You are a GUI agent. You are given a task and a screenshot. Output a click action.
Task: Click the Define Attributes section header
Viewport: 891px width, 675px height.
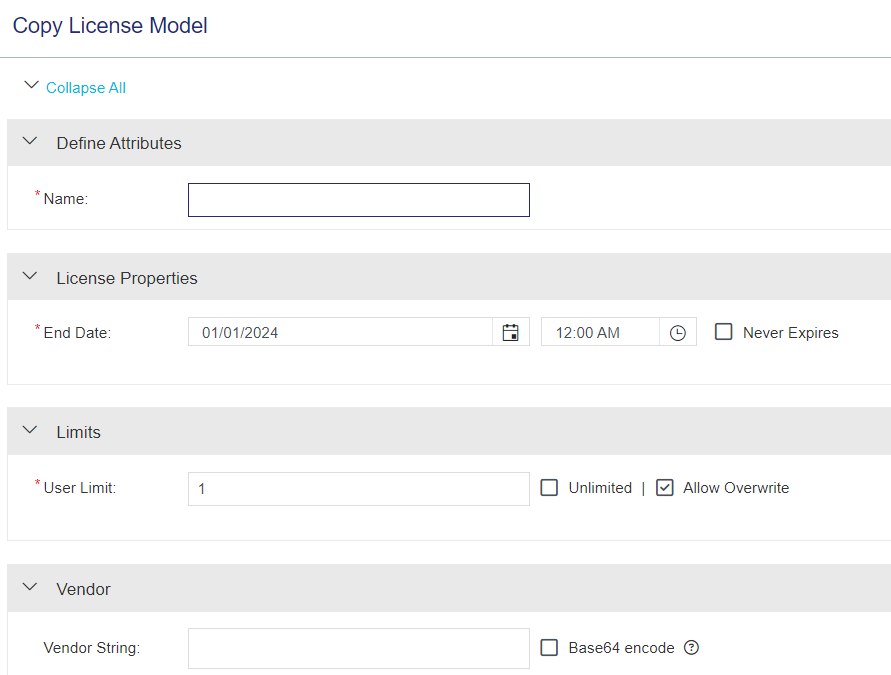[x=449, y=143]
